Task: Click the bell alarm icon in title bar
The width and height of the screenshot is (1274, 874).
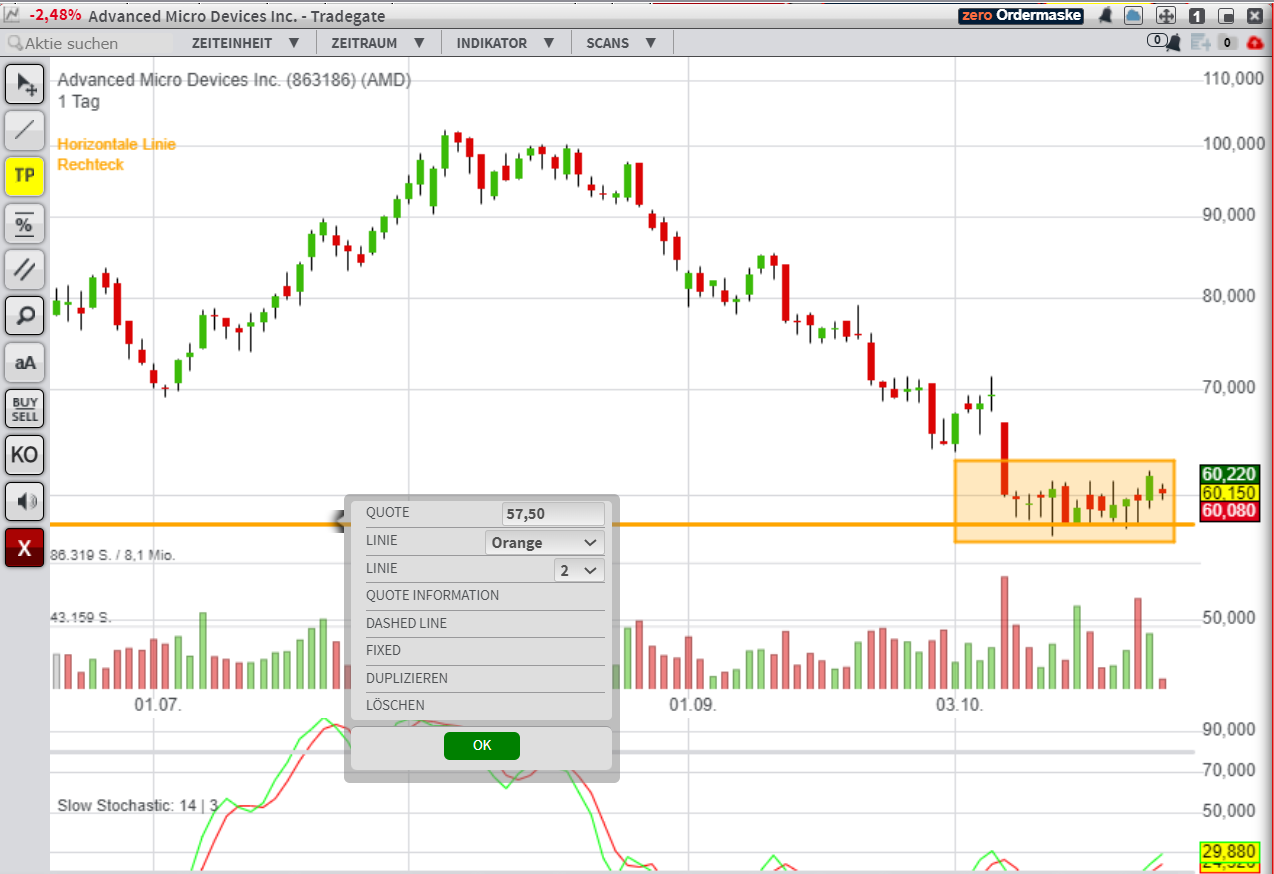Action: pyautogui.click(x=1106, y=15)
